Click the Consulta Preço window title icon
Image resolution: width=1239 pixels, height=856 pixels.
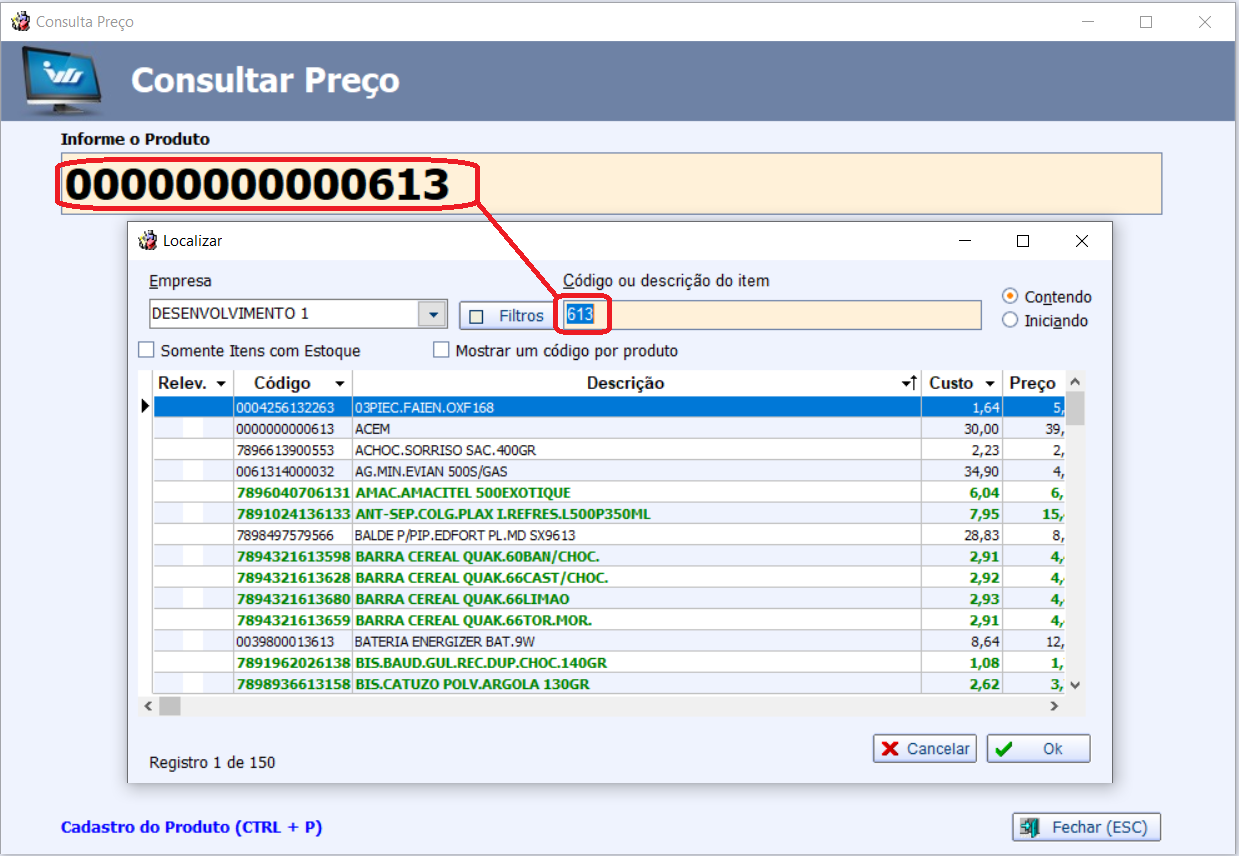coord(19,21)
